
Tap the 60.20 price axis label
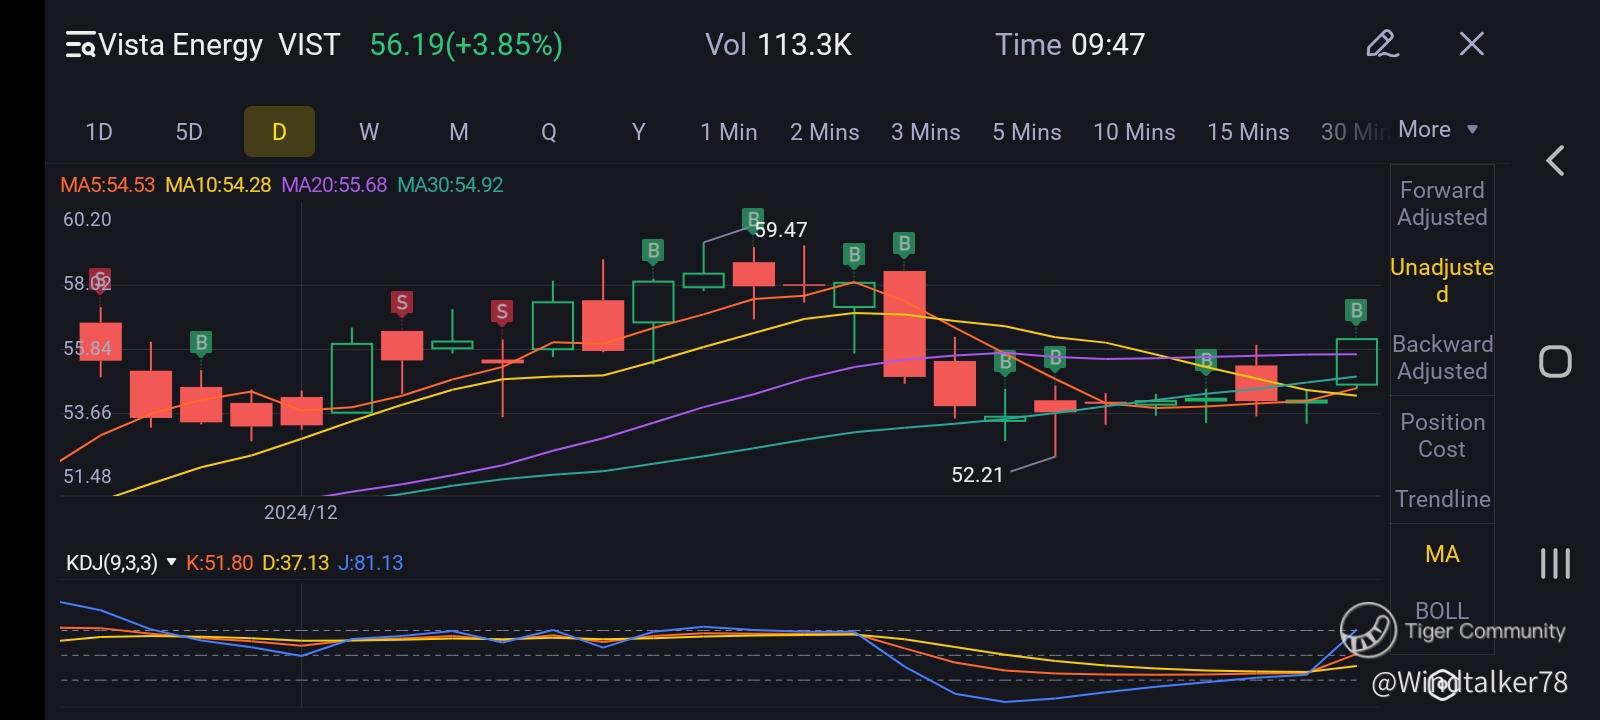[88, 219]
